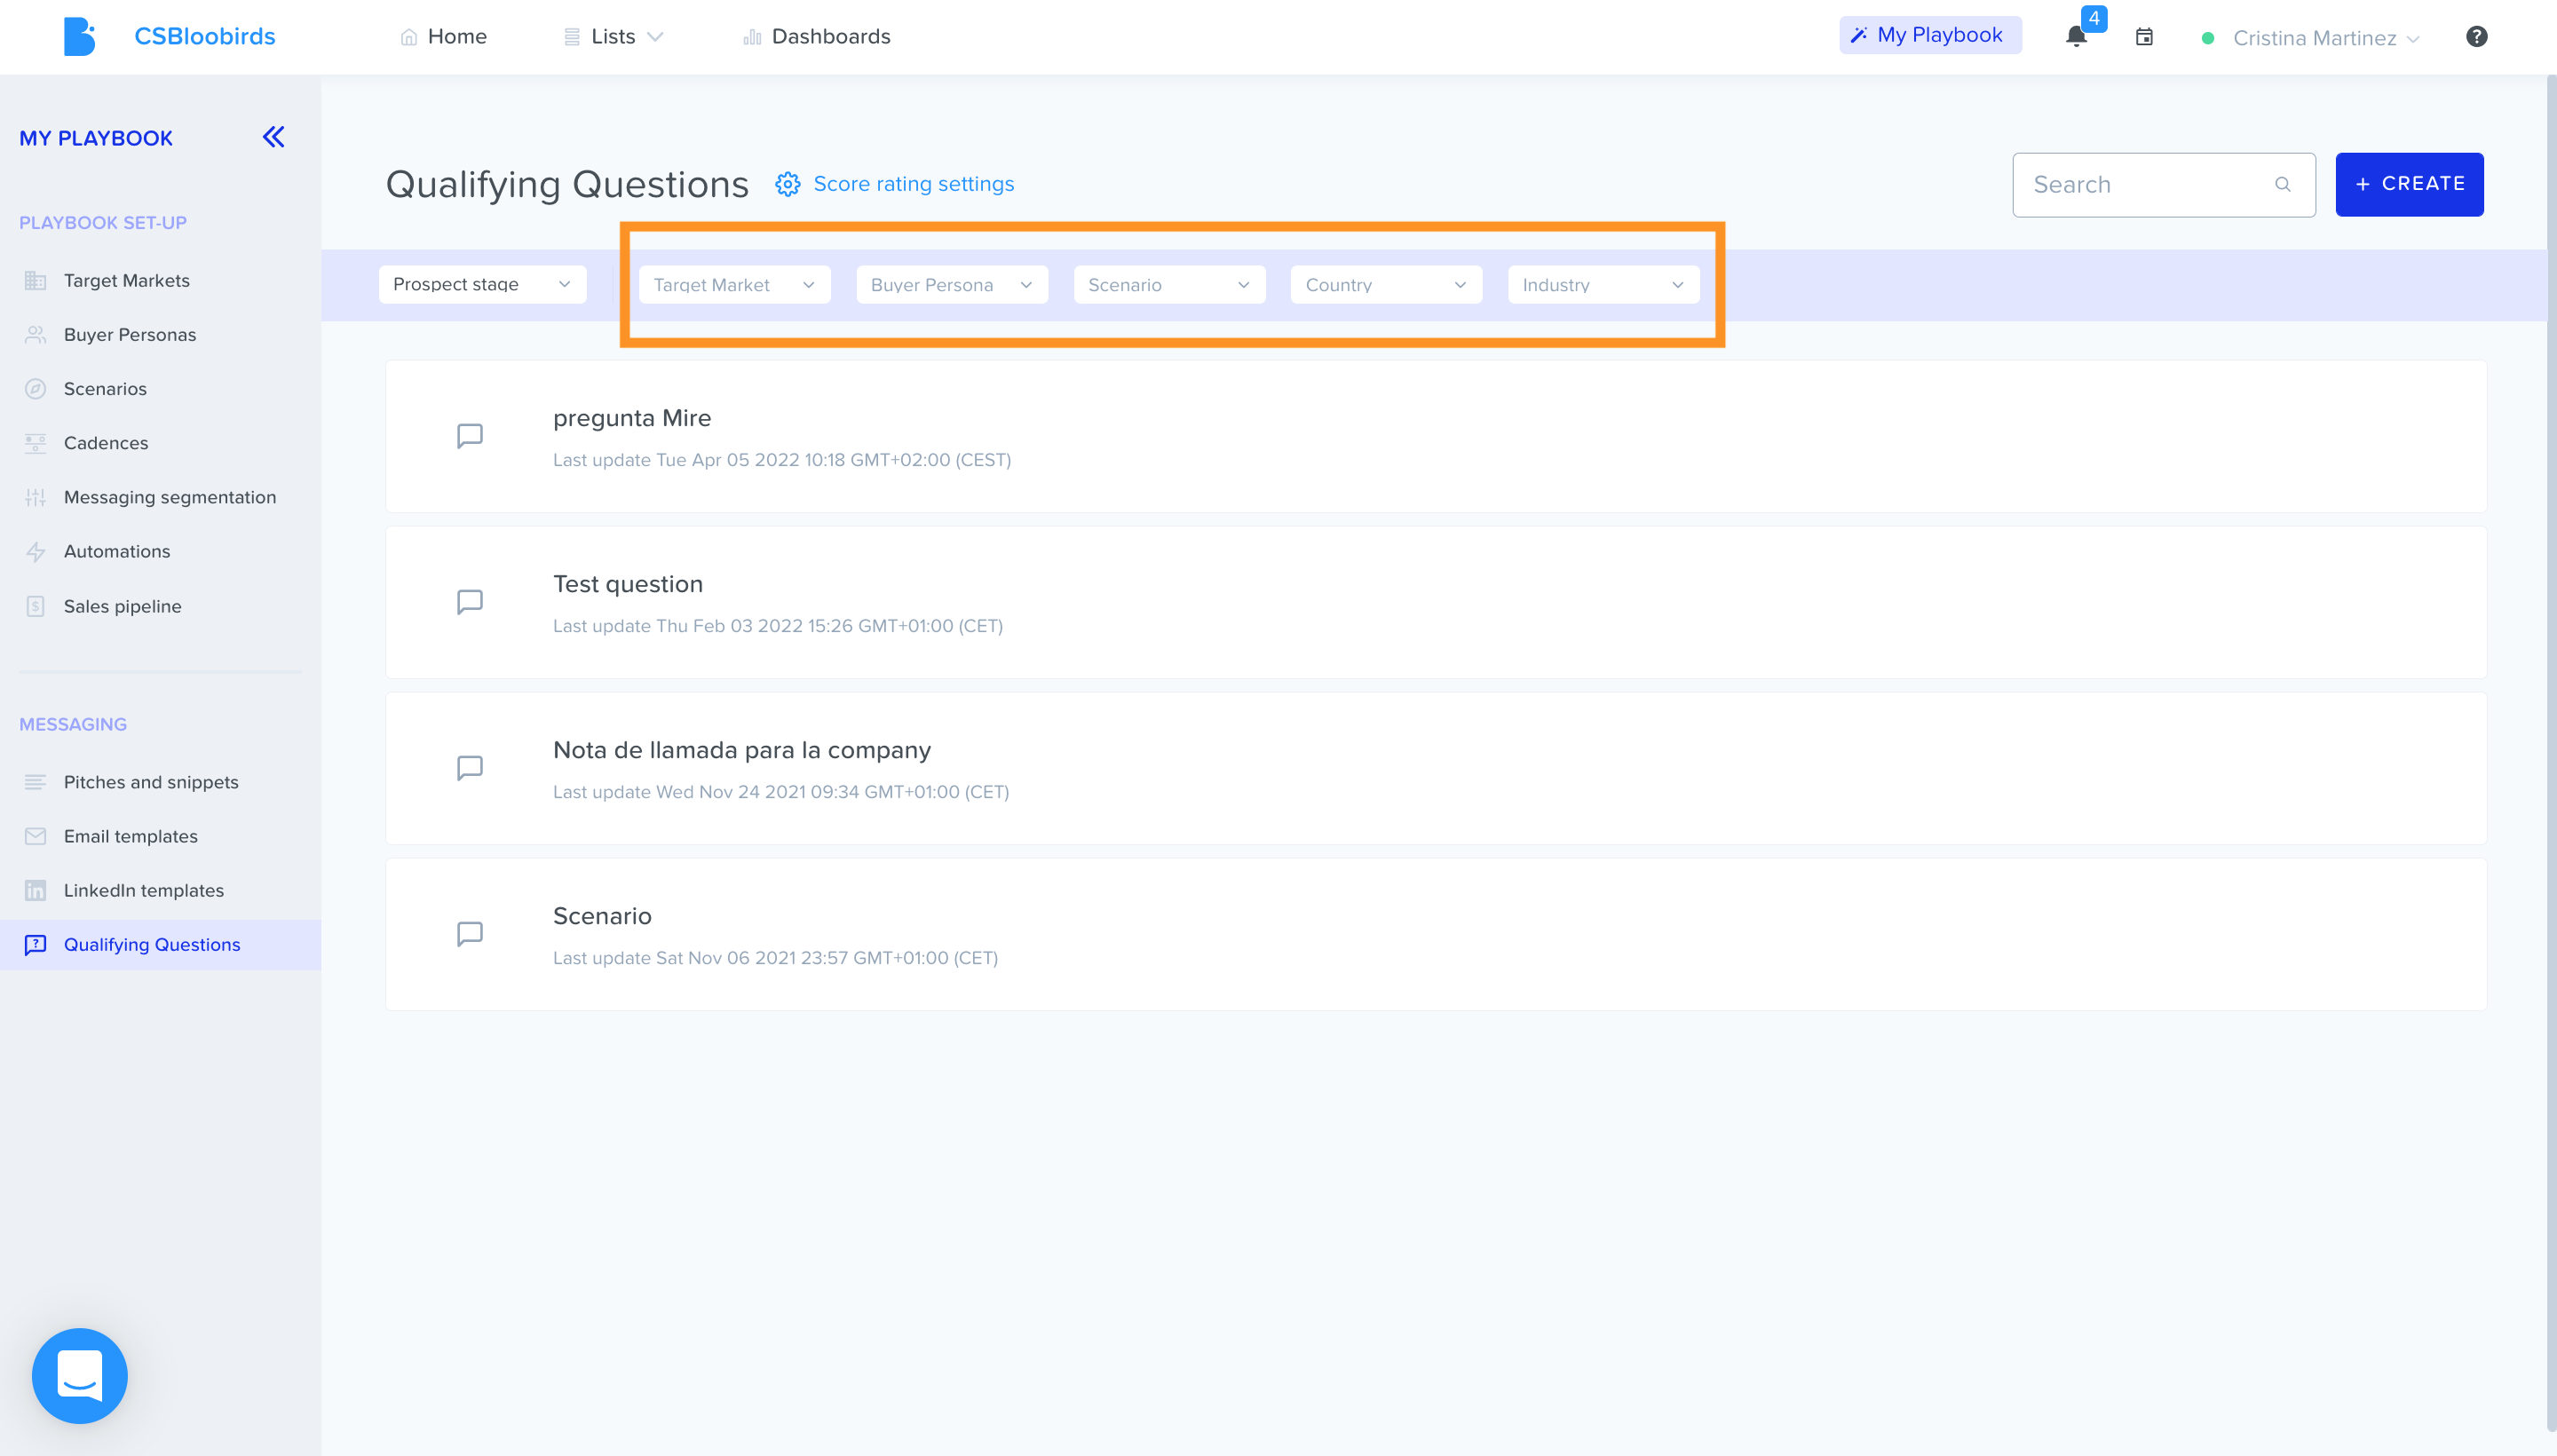Open the 'Nota de llamada para la company' question

(x=1436, y=768)
